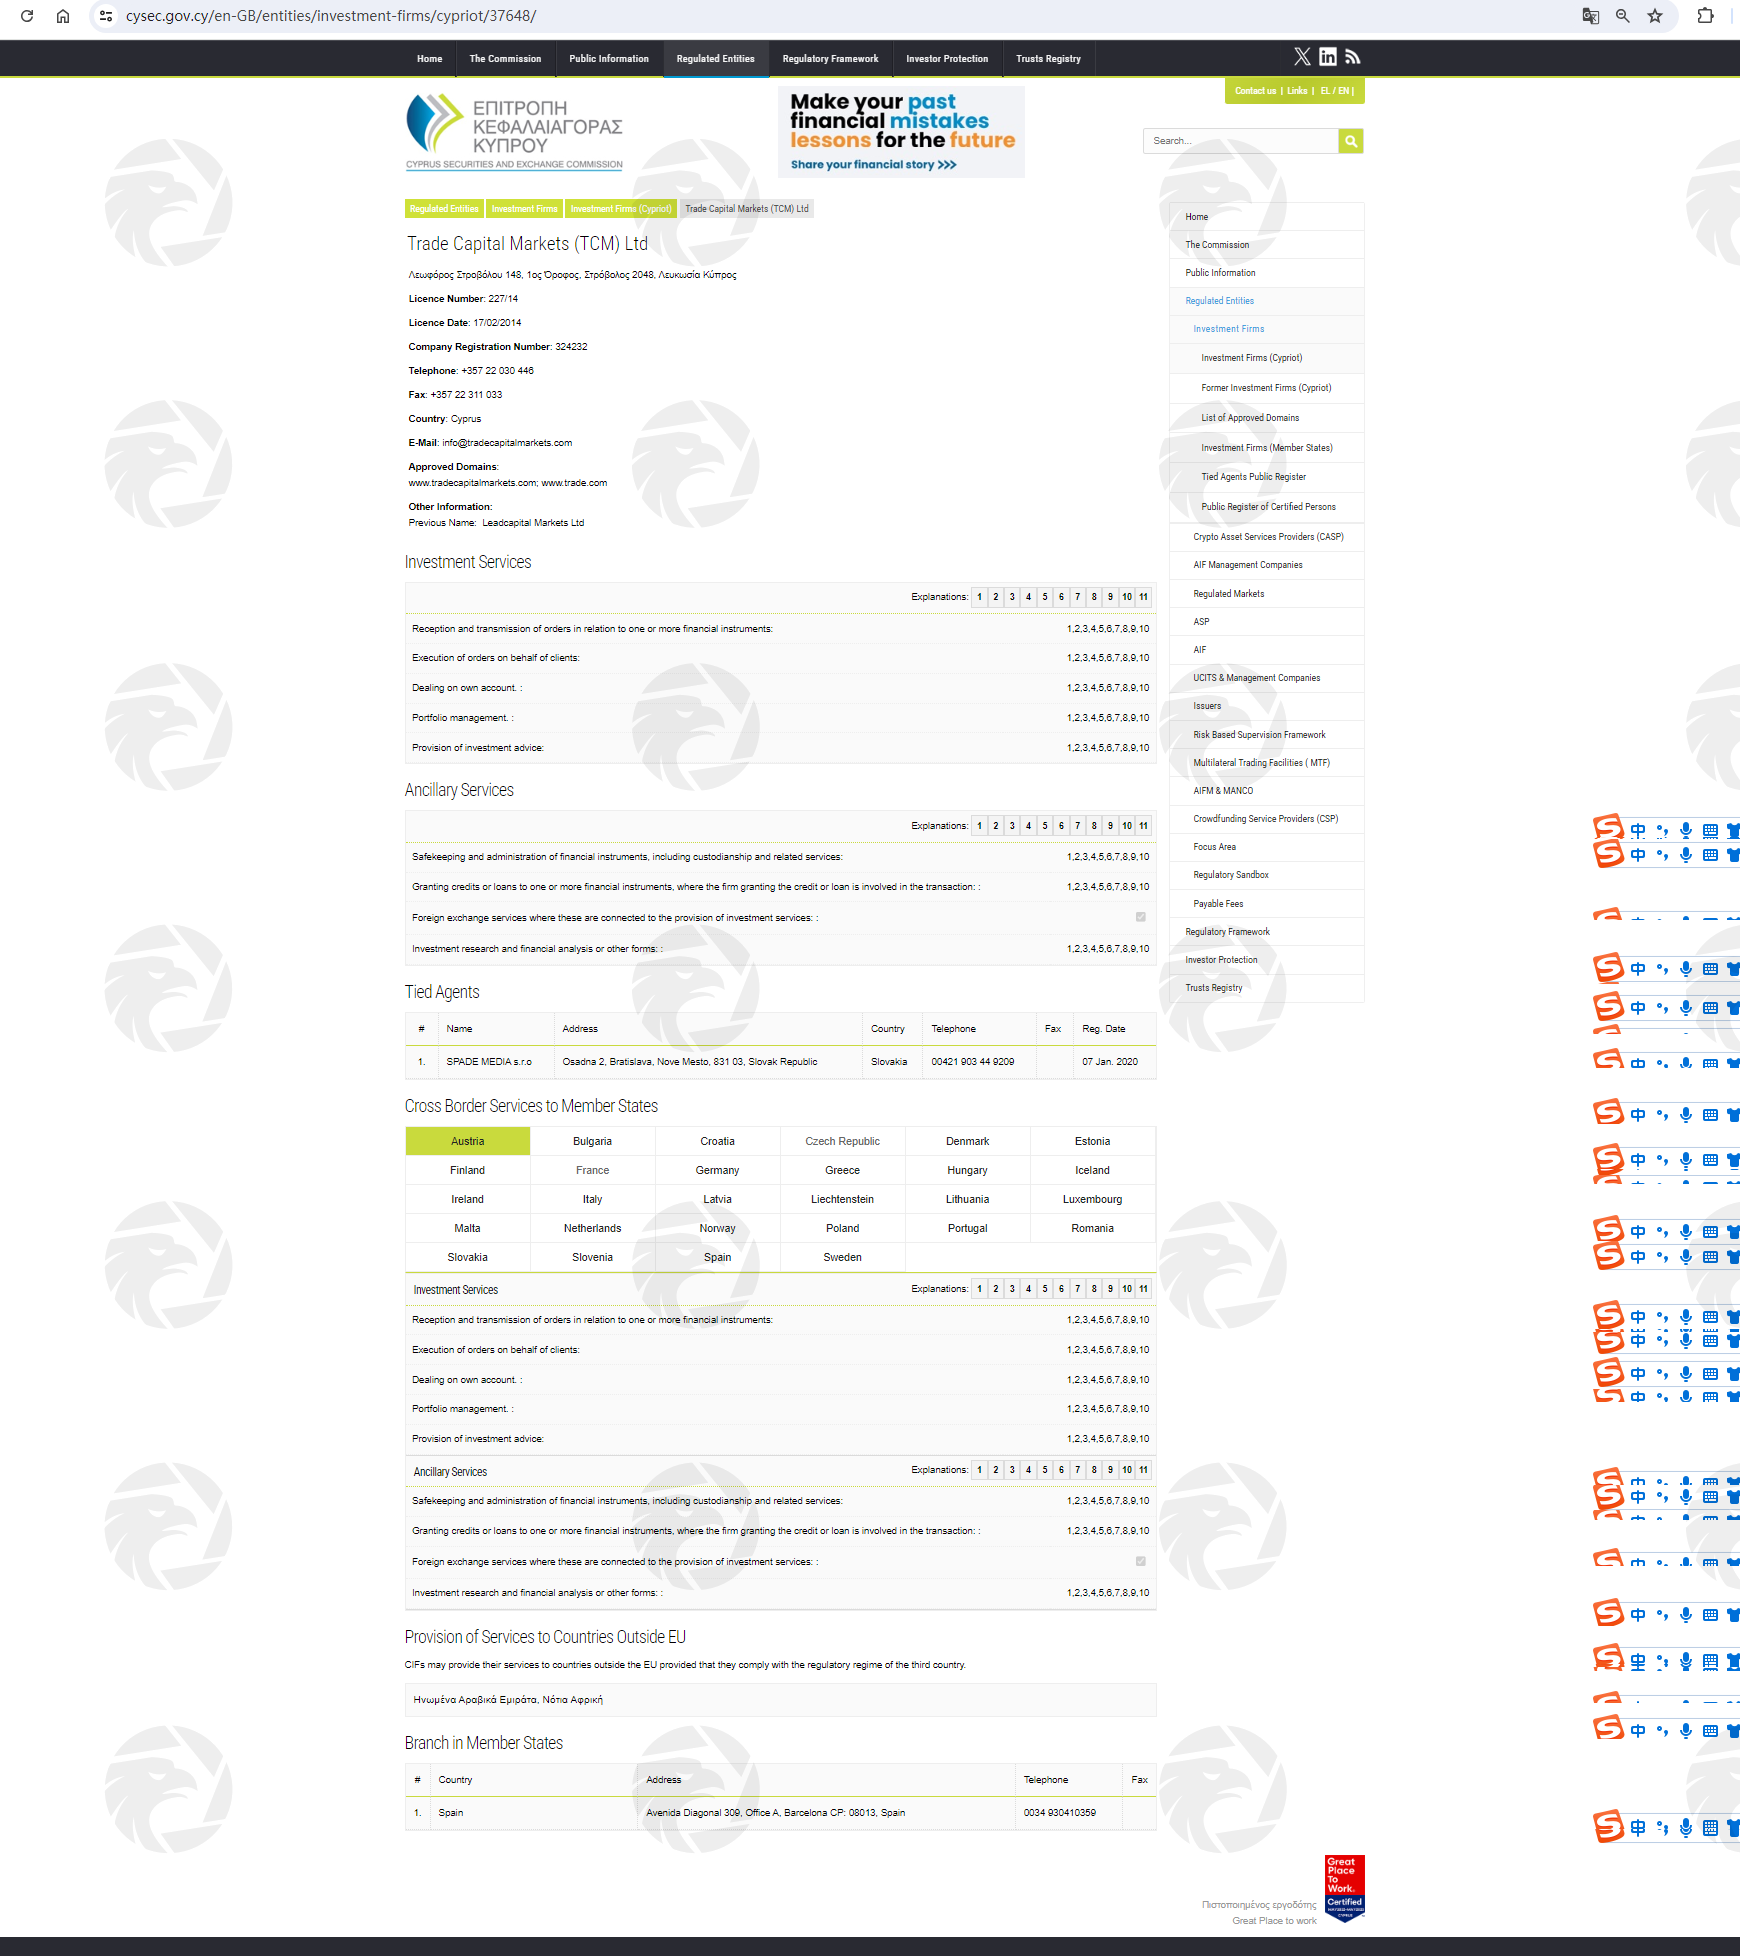Open the browser zoom magnifier icon
Image resolution: width=1740 pixels, height=1956 pixels.
tap(1623, 16)
